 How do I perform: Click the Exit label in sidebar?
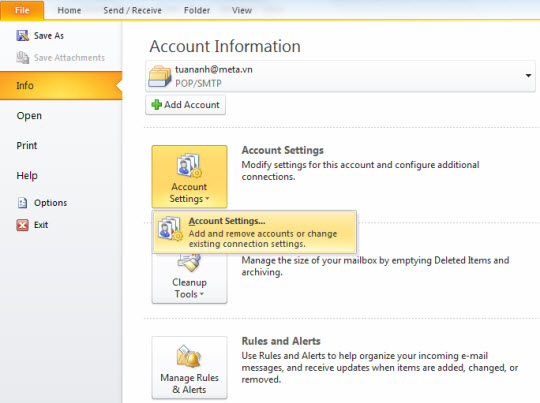(x=41, y=225)
